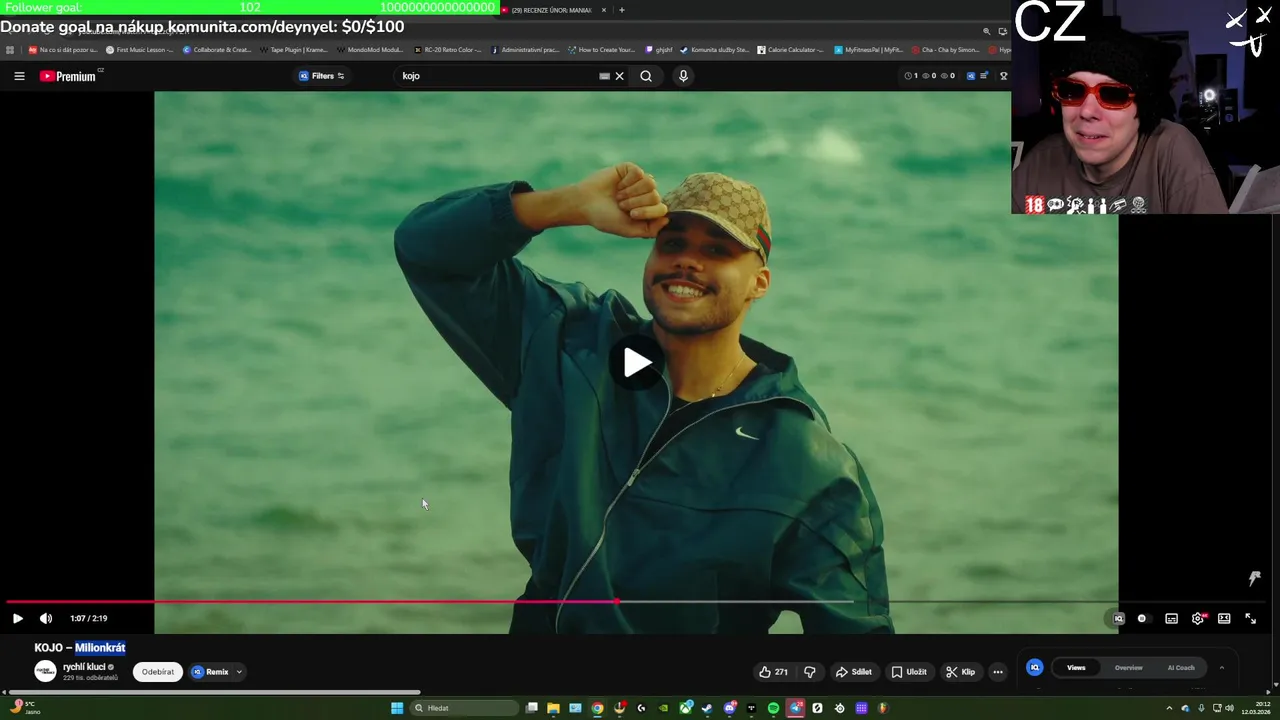Open Tape Plugin bookmark

(293, 50)
